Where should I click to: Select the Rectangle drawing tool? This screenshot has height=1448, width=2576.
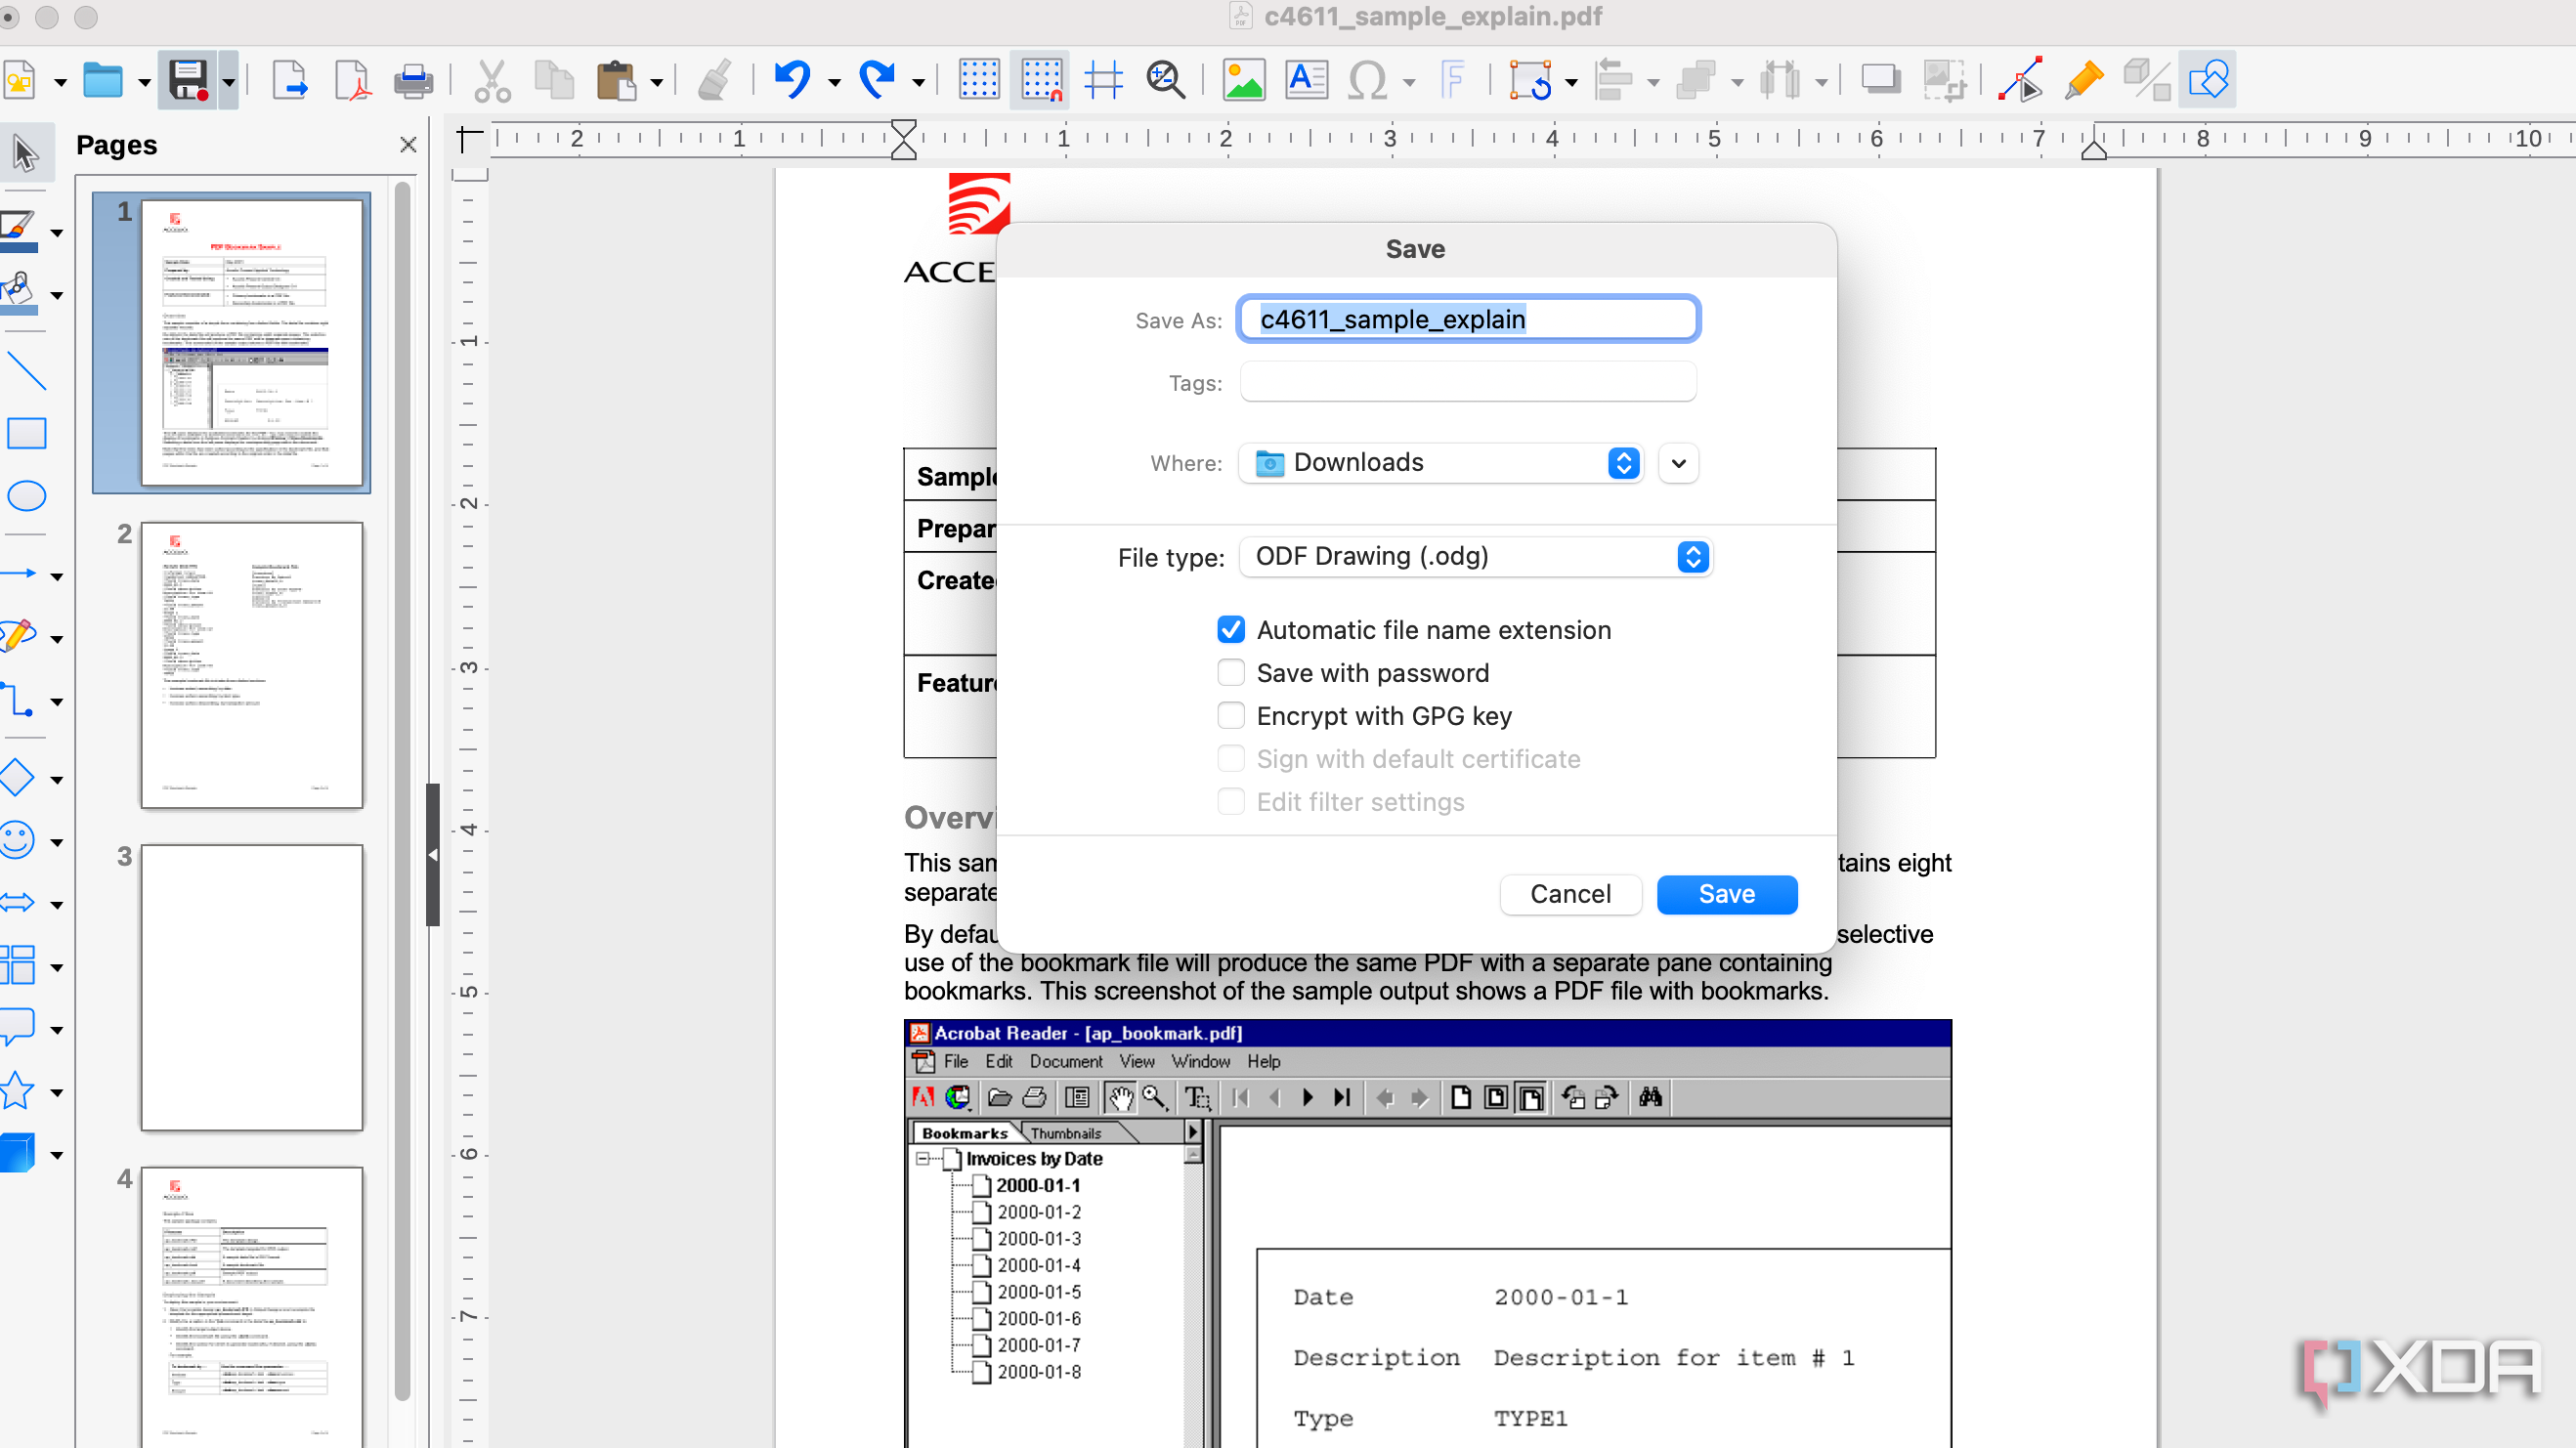[27, 434]
